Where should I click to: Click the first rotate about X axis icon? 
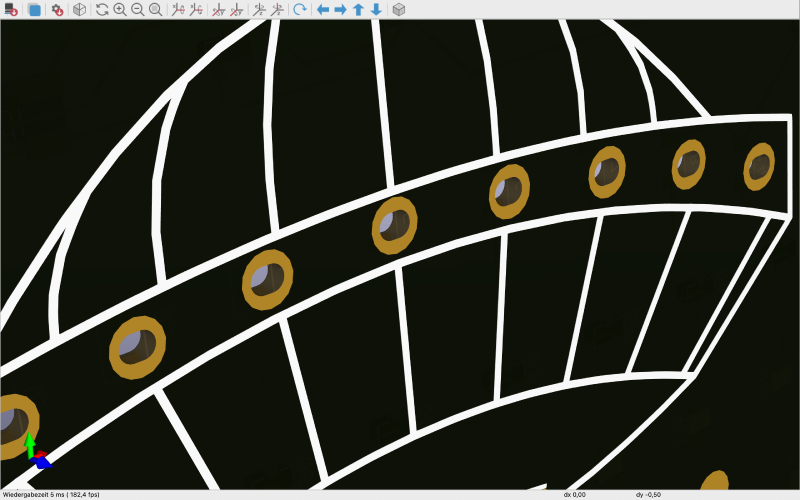[x=178, y=9]
